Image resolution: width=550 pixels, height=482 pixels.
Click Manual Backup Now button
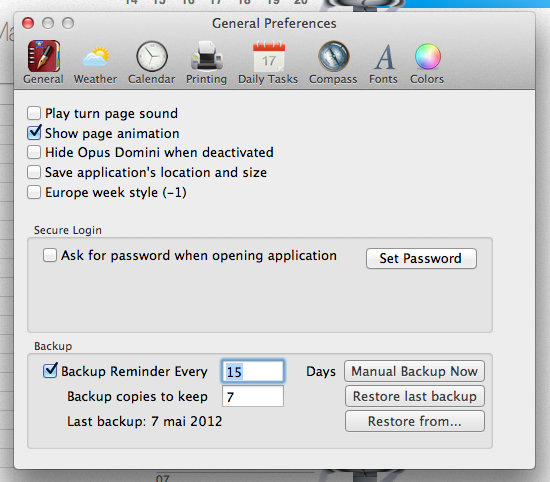[415, 371]
